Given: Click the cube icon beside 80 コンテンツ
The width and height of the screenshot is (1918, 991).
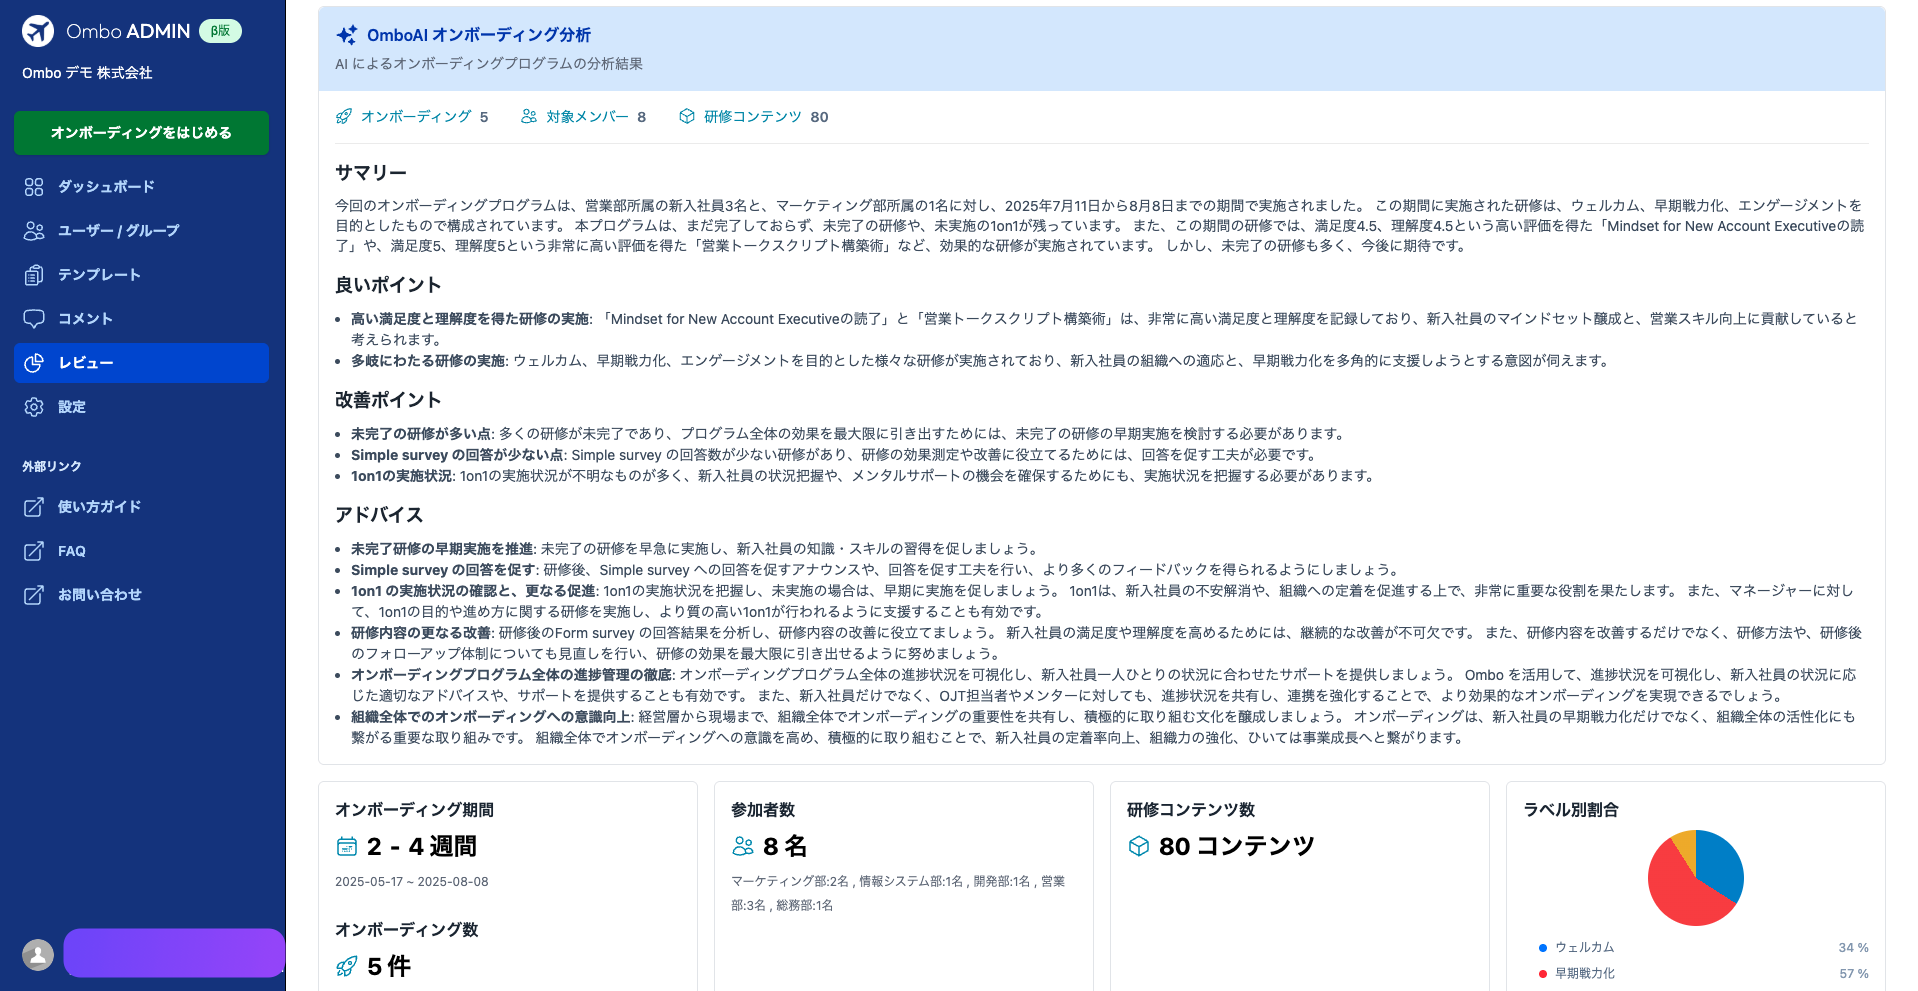Looking at the screenshot, I should tap(1139, 847).
